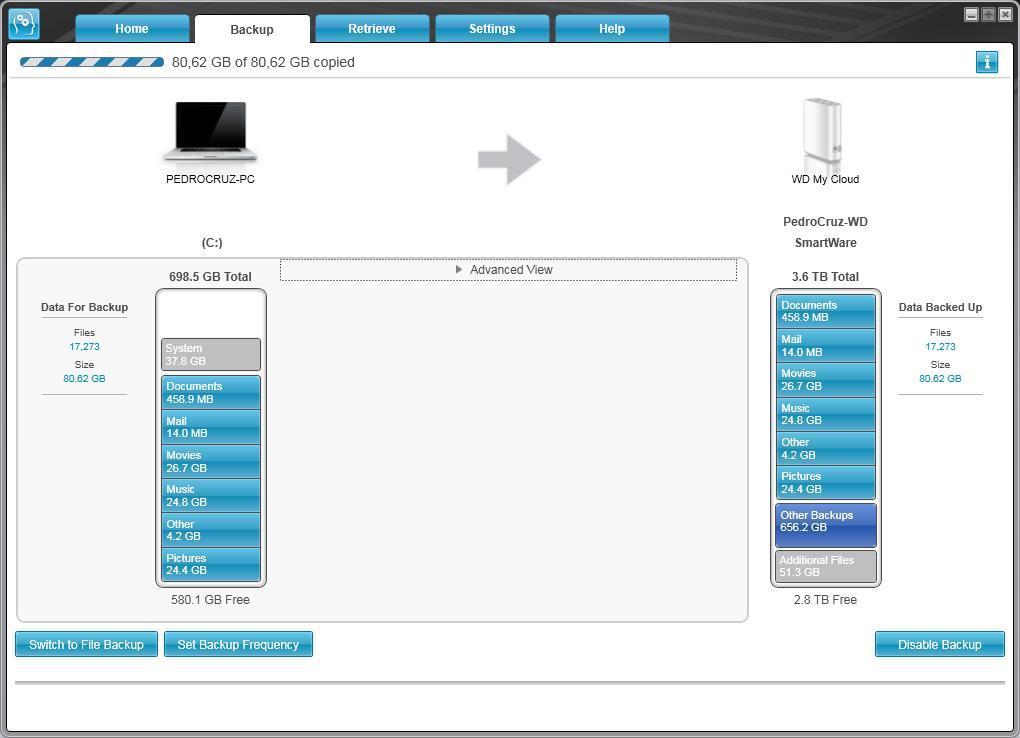Click Set Backup Frequency button
Viewport: 1020px width, 738px height.
[x=238, y=644]
